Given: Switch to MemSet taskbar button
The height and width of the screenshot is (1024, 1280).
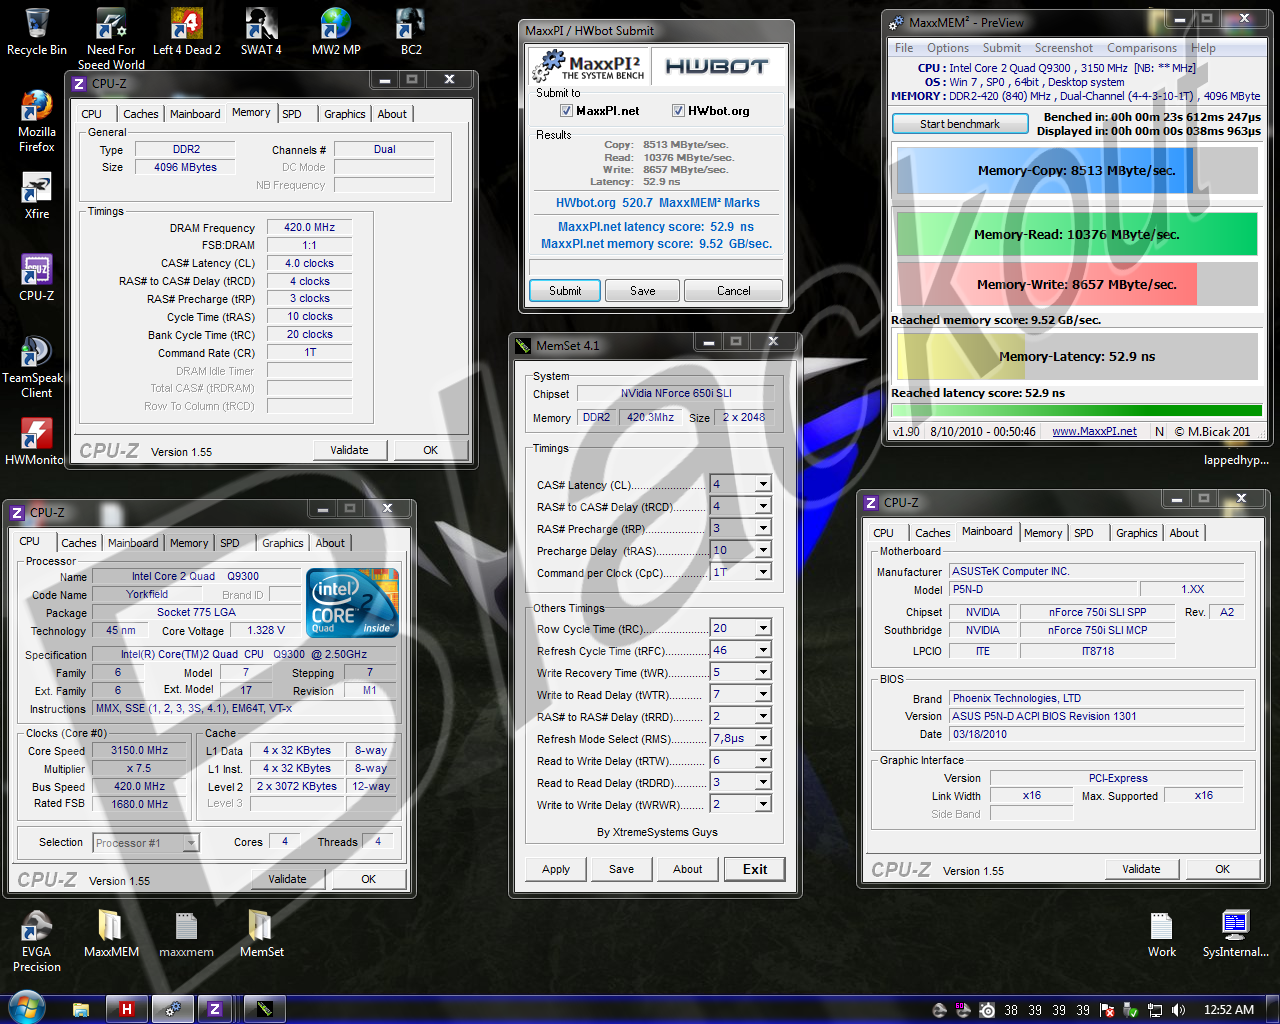Looking at the screenshot, I should pyautogui.click(x=264, y=1010).
